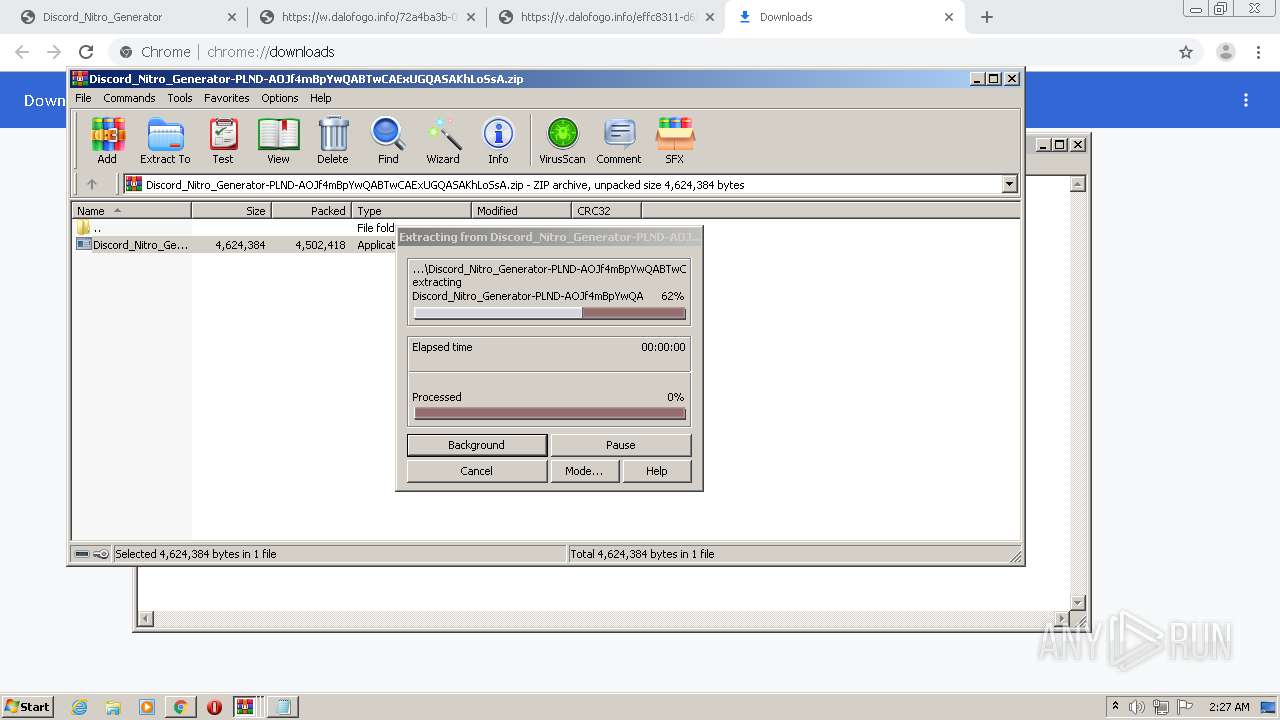This screenshot has height=720, width=1280.
Task: Click the Info toolbar icon
Action: (498, 140)
